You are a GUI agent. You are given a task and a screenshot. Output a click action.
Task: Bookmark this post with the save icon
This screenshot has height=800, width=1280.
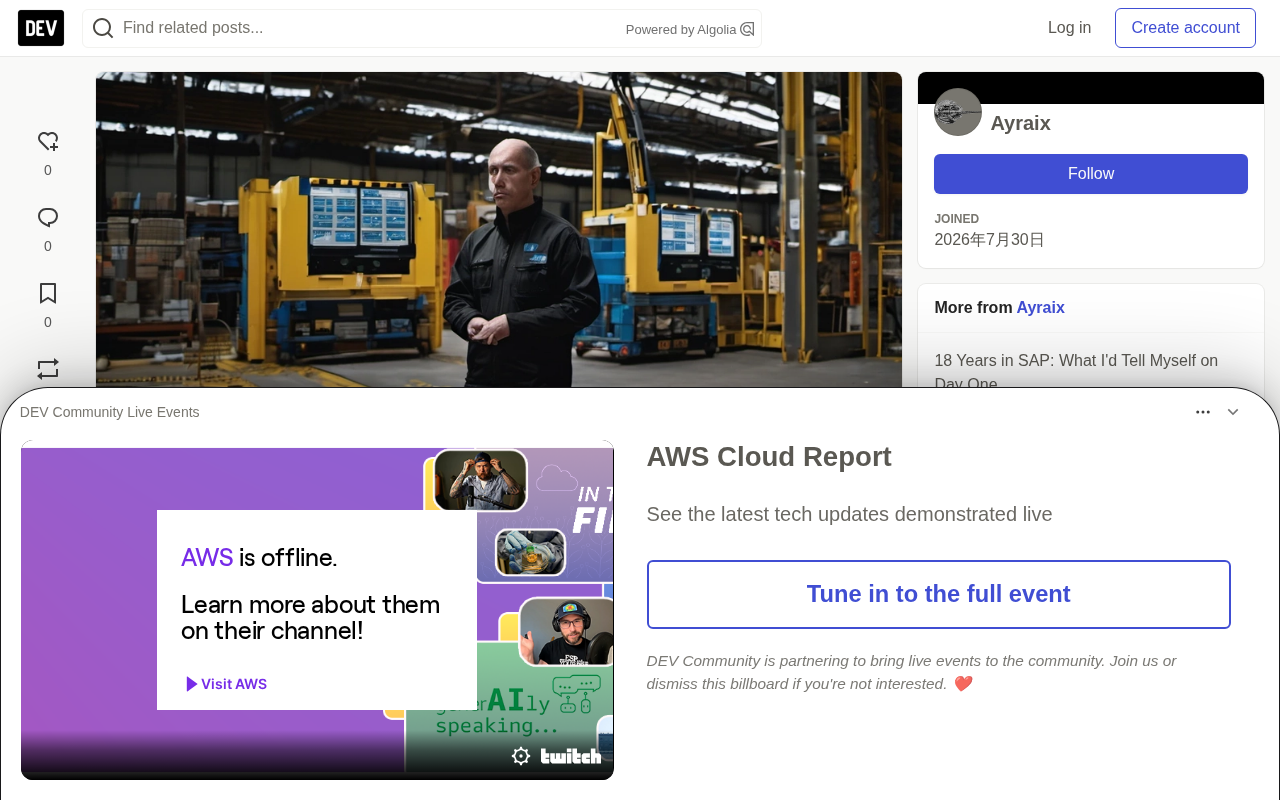[48, 294]
